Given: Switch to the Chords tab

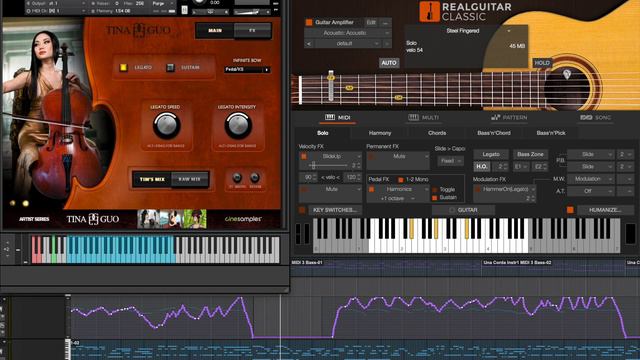Looking at the screenshot, I should tap(437, 133).
